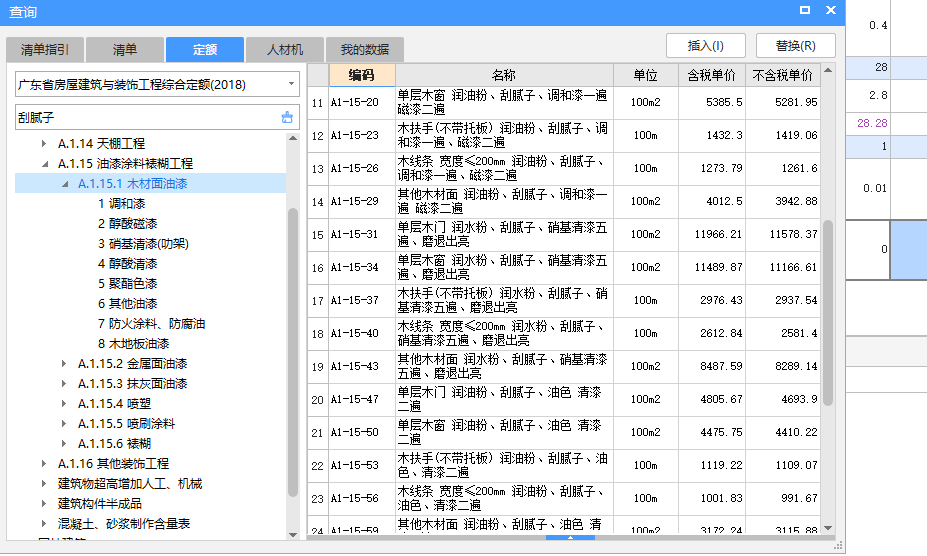Select tree item 7 防火涂料、防腐油
Image resolution: width=927 pixels, height=556 pixels.
(x=151, y=324)
